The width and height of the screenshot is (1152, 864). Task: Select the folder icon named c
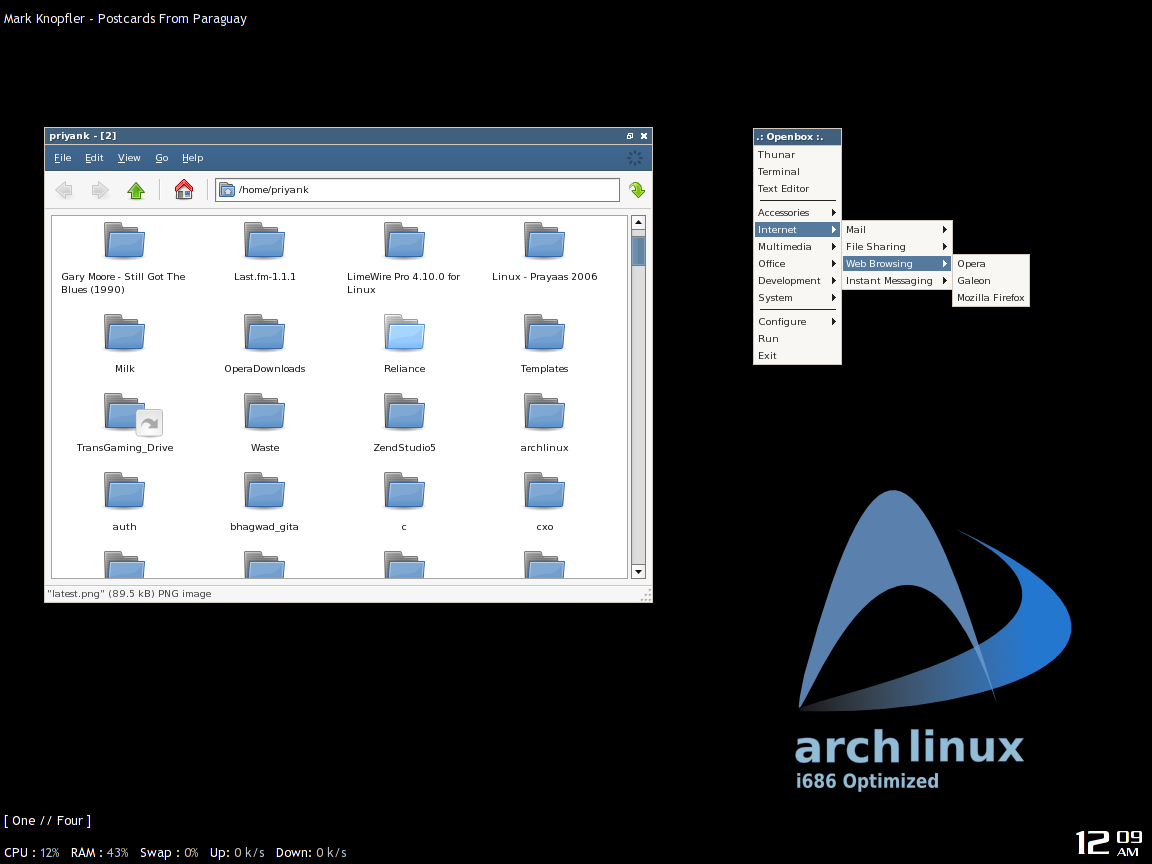pos(404,491)
